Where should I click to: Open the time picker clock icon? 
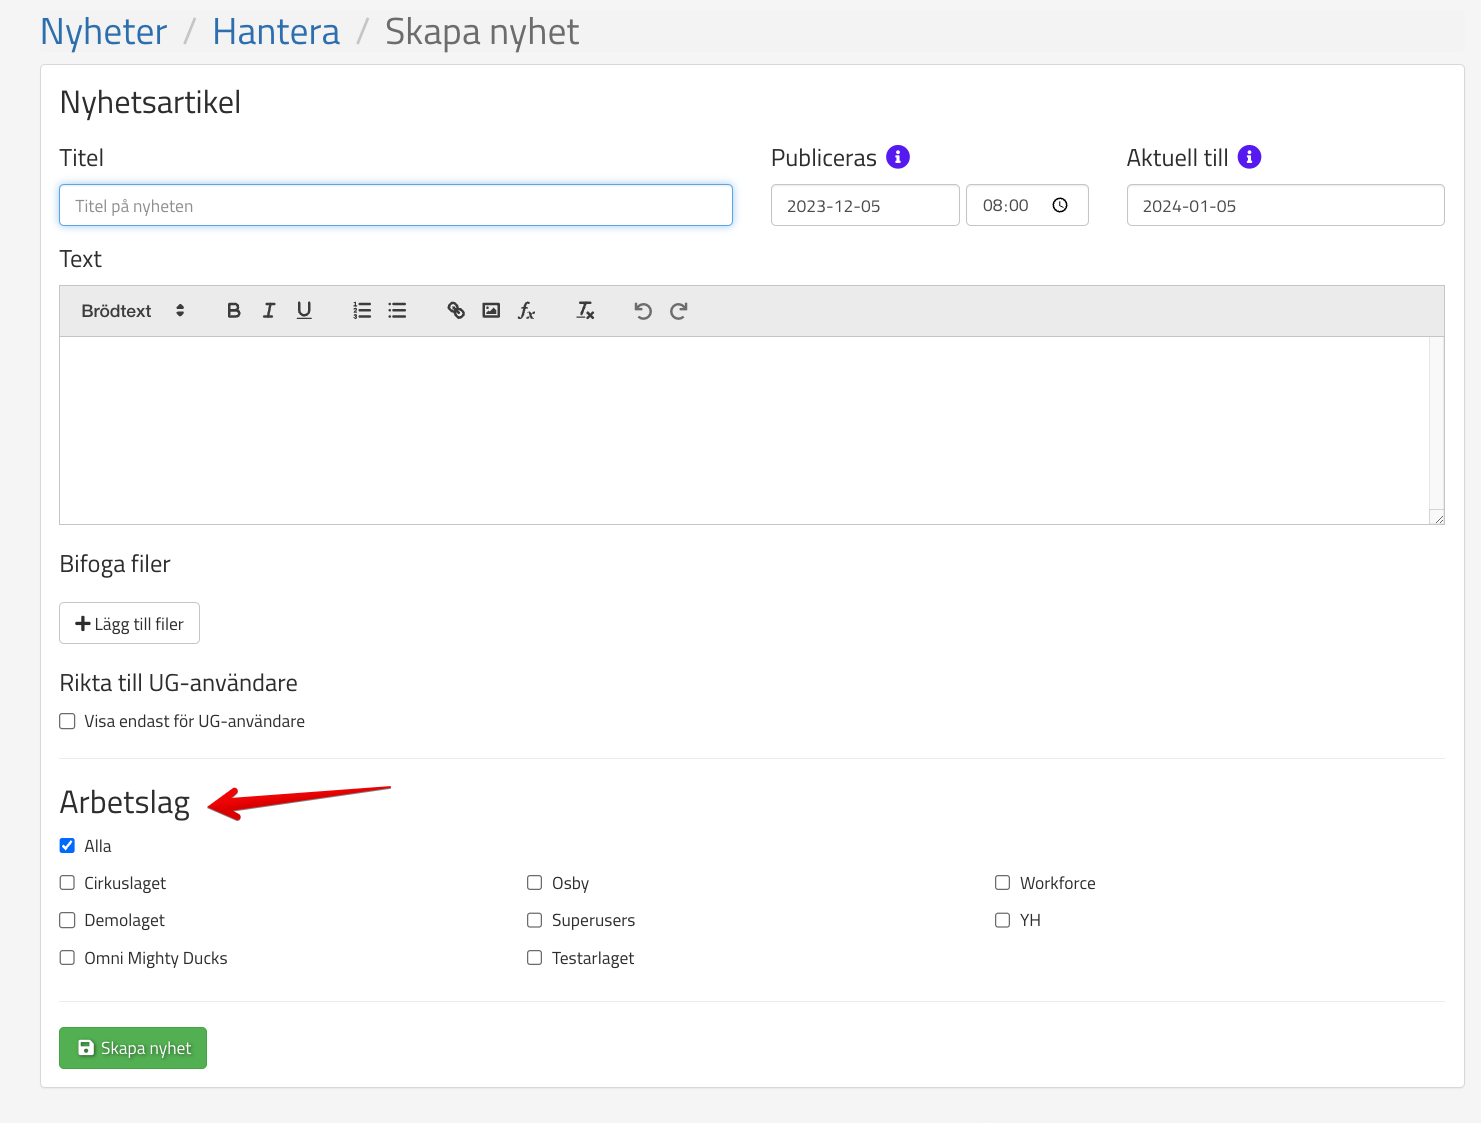(1060, 205)
